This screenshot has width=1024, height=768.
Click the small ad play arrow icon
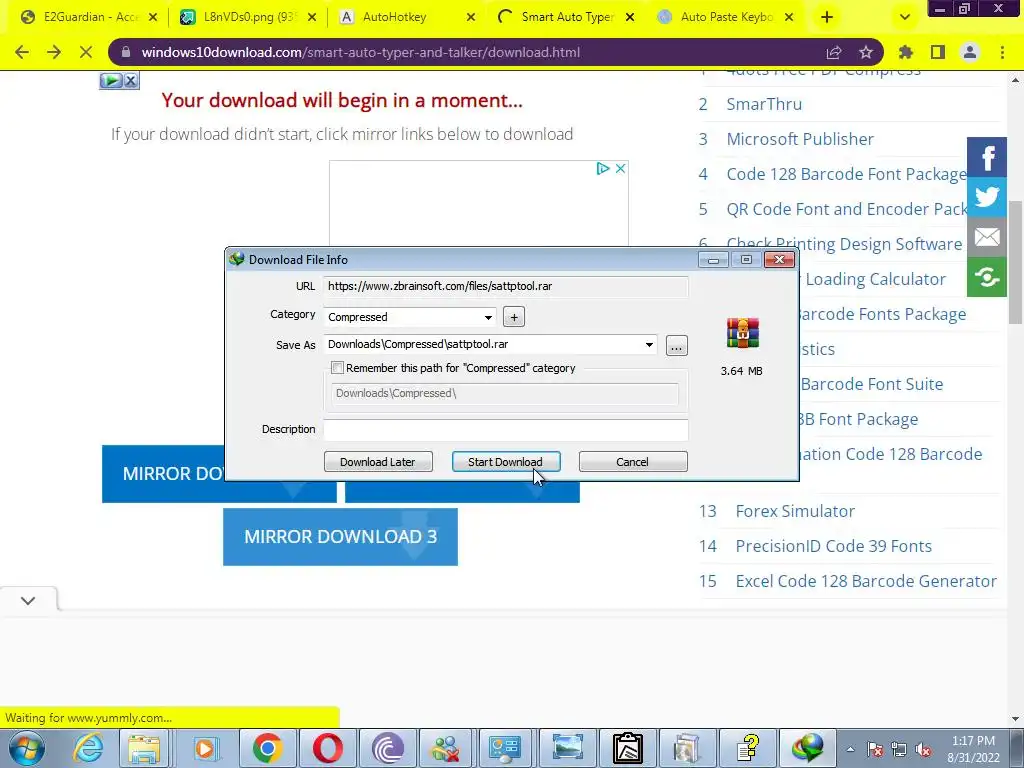pyautogui.click(x=112, y=80)
